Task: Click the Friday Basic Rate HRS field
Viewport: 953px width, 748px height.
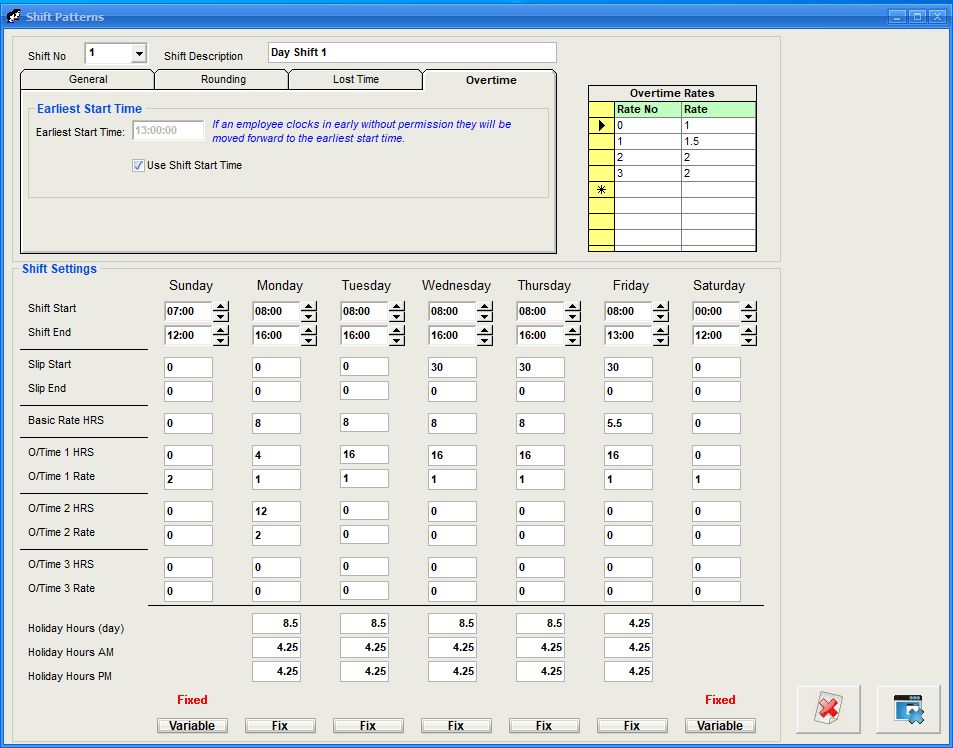Action: 628,423
